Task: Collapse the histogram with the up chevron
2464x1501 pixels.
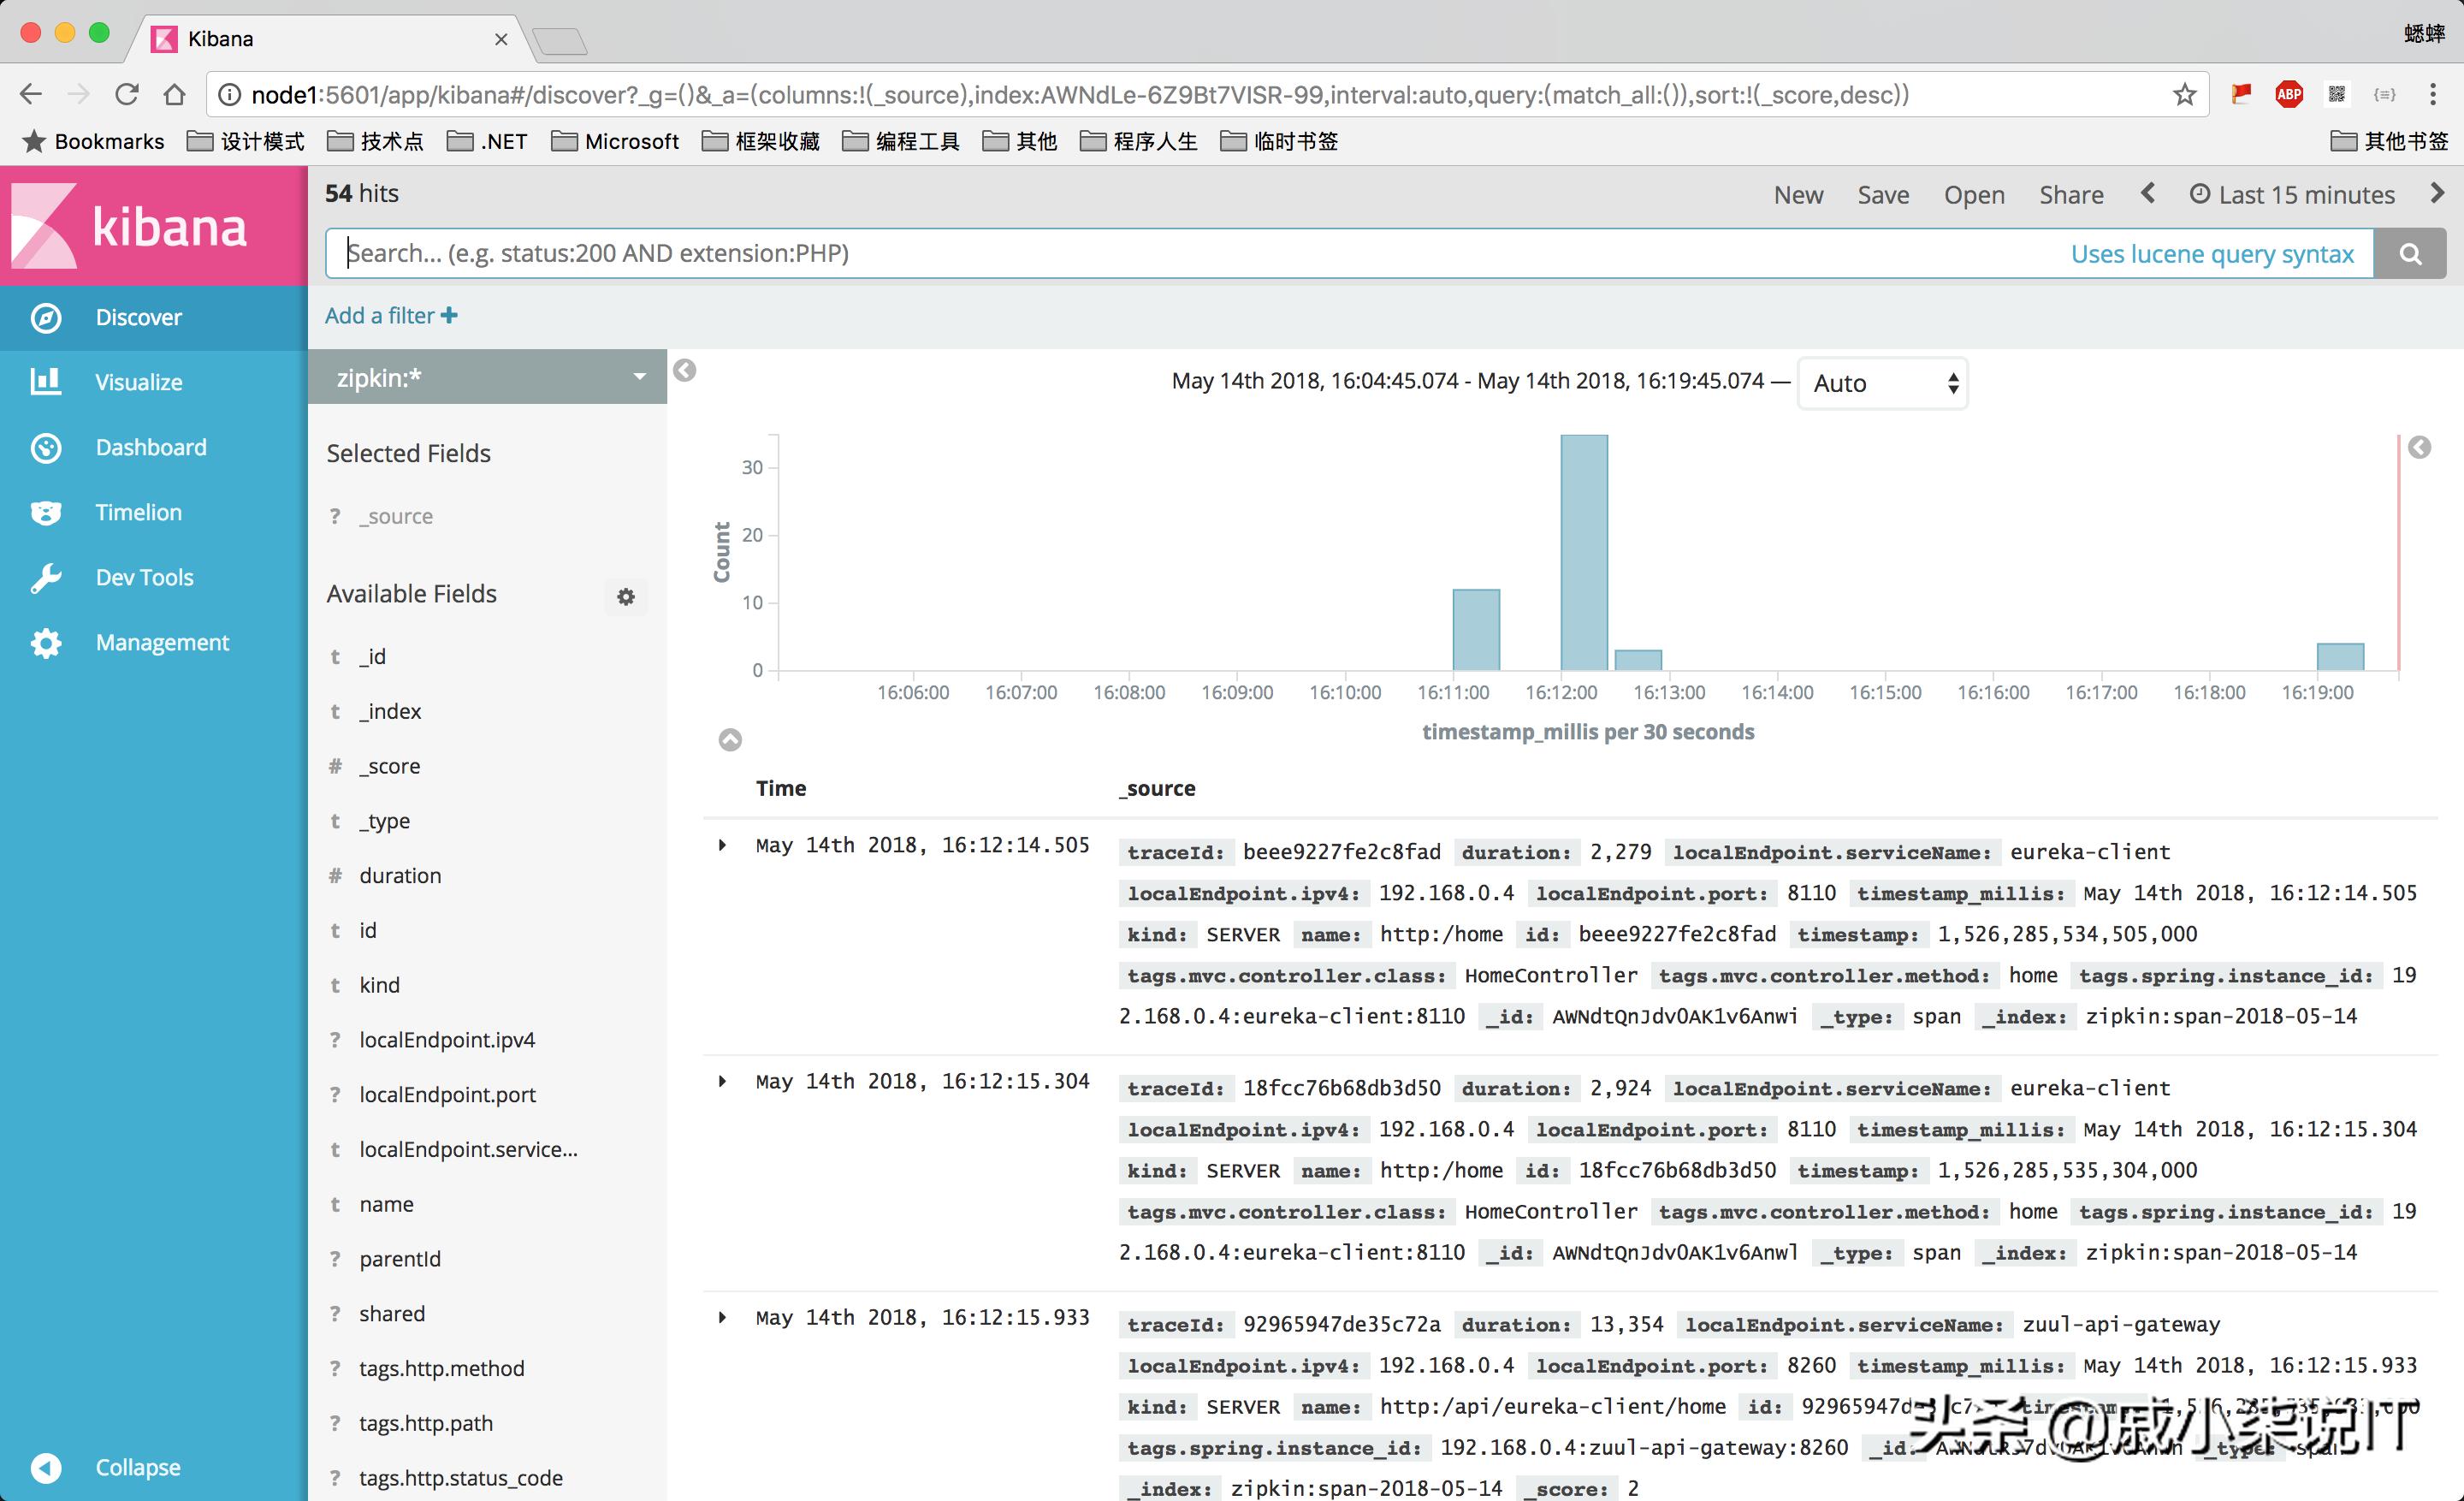Action: [x=730, y=740]
